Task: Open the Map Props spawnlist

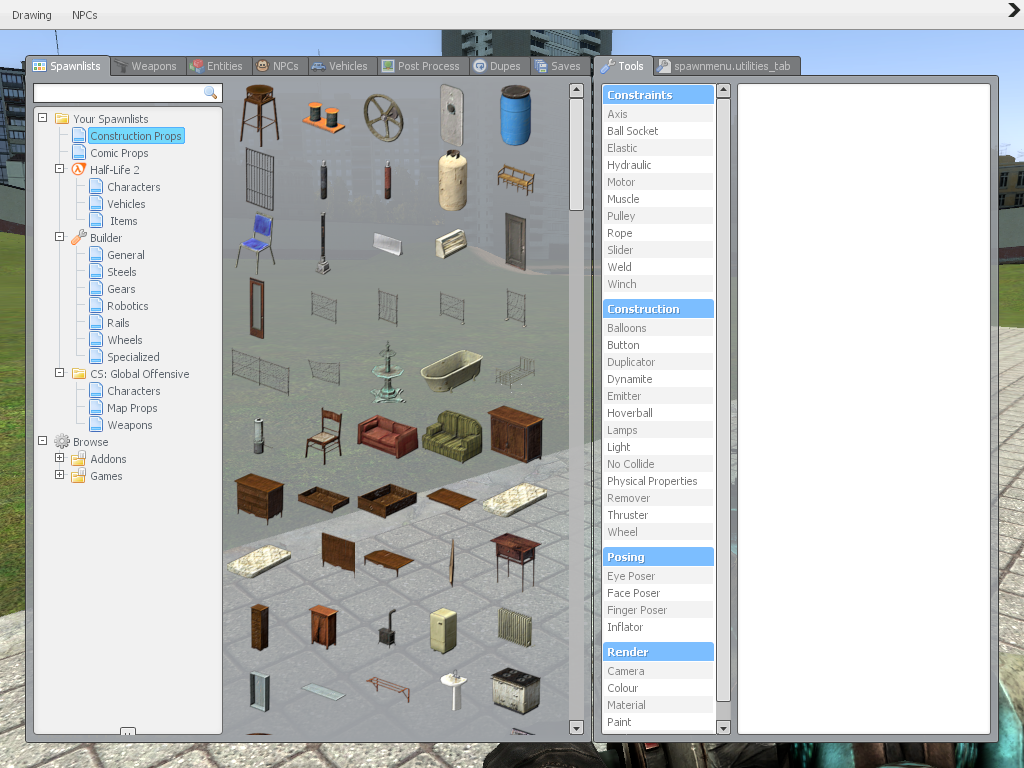Action: pos(132,408)
